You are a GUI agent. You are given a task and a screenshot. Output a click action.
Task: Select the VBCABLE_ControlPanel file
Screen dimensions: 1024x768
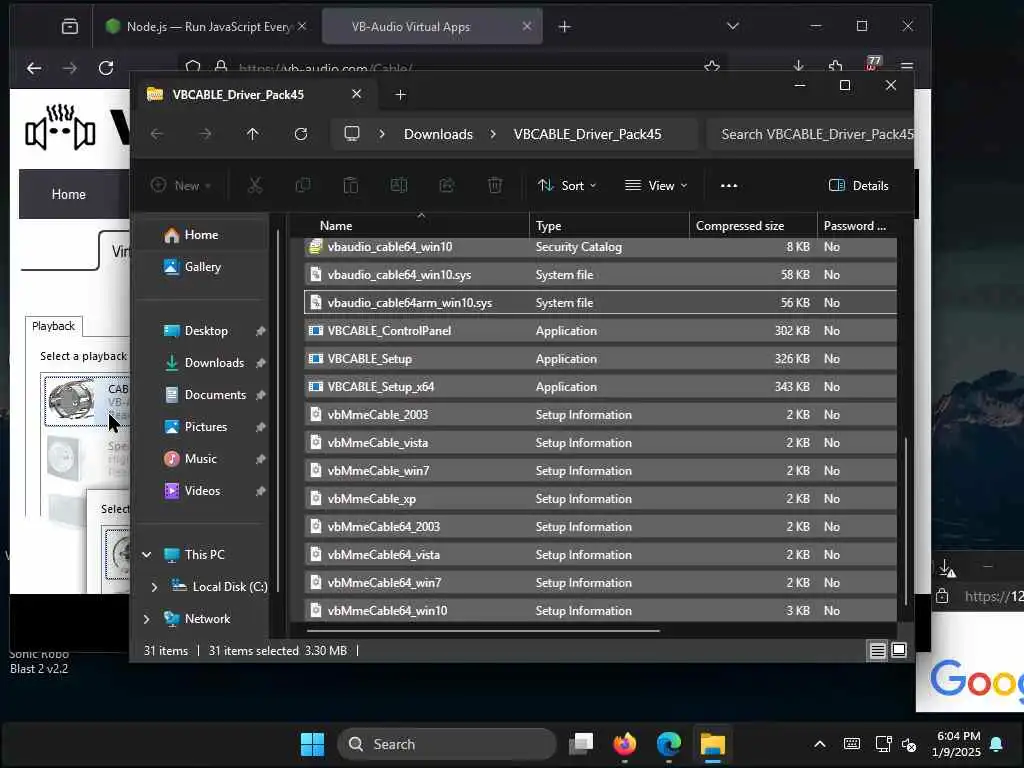point(600,330)
